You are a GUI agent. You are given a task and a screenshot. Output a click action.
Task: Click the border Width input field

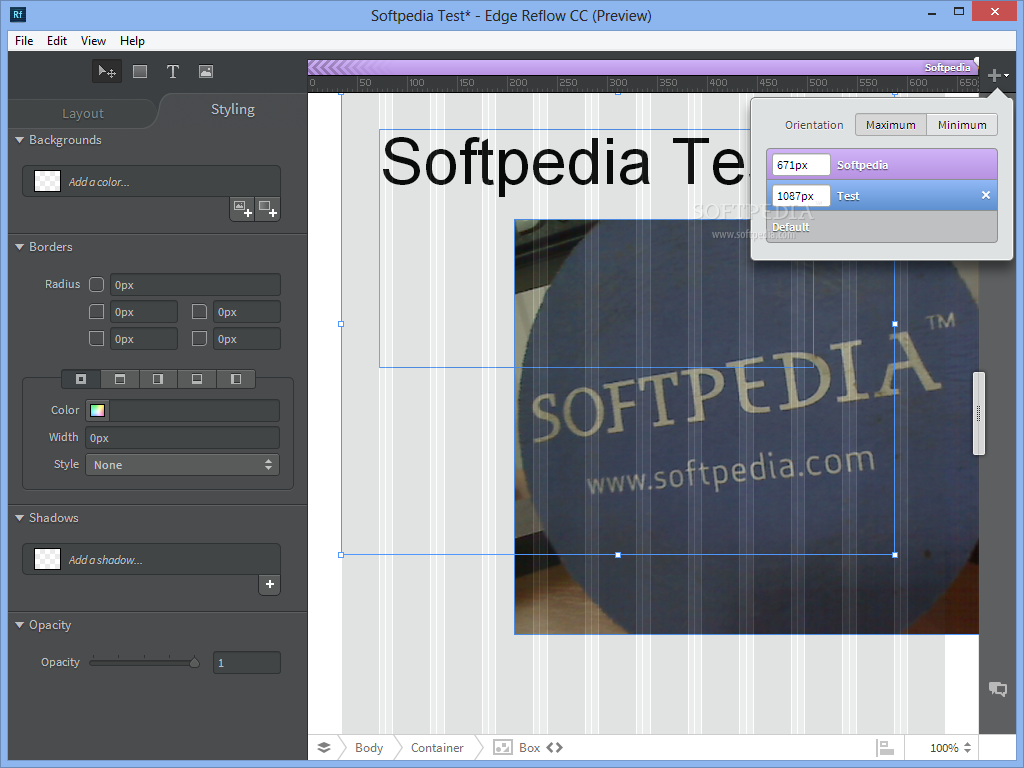[x=182, y=438]
